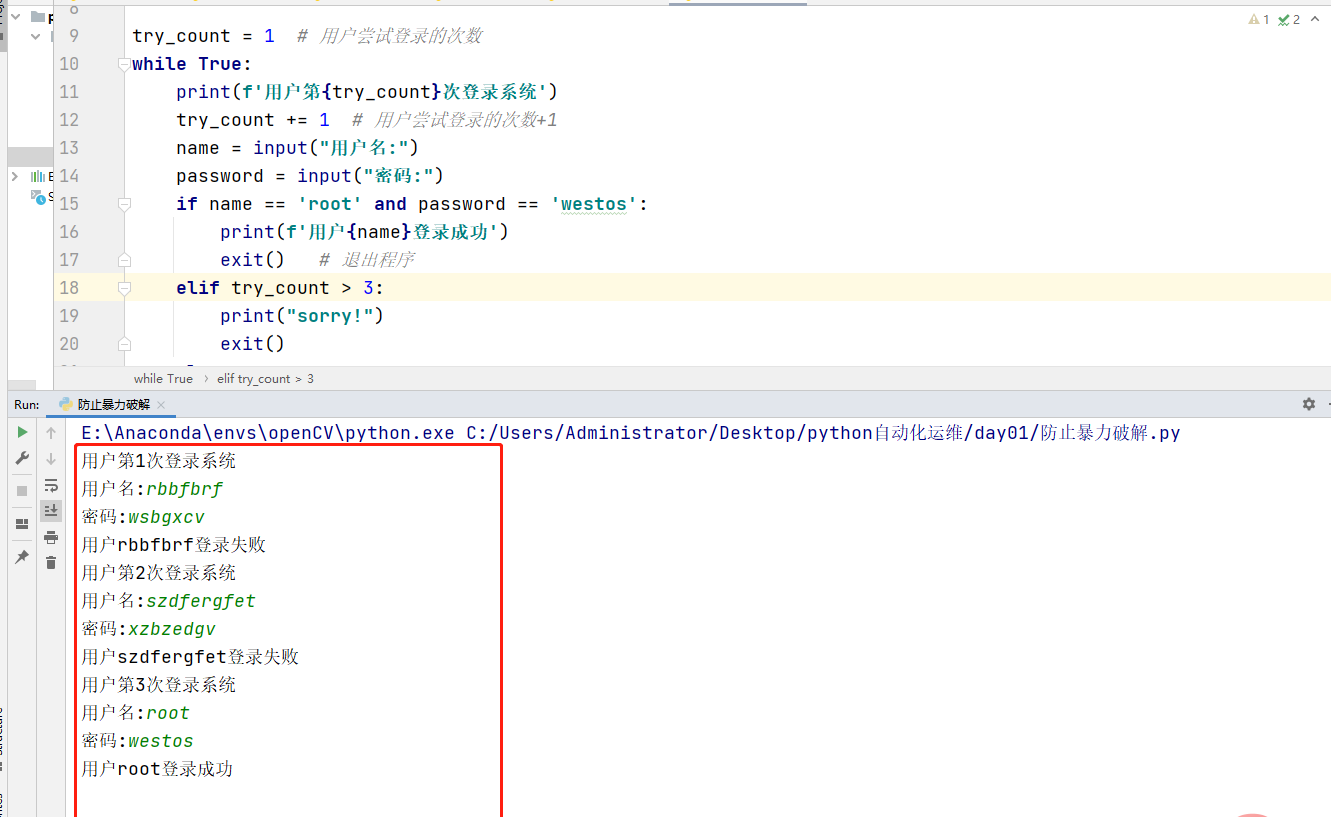Click console input 'westos'
The image size is (1331, 817).
click(x=161, y=741)
